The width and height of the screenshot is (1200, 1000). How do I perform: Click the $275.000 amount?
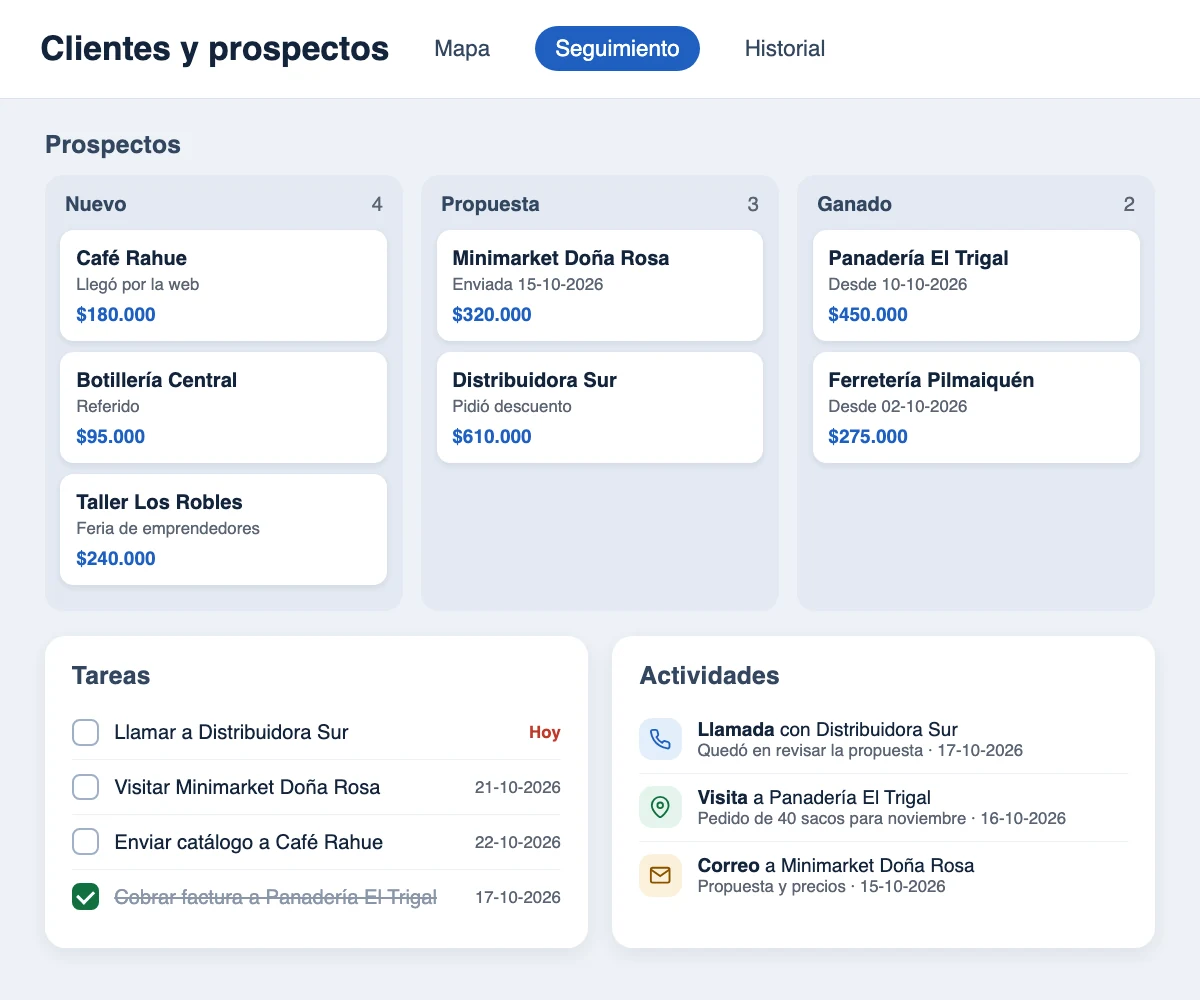click(868, 436)
